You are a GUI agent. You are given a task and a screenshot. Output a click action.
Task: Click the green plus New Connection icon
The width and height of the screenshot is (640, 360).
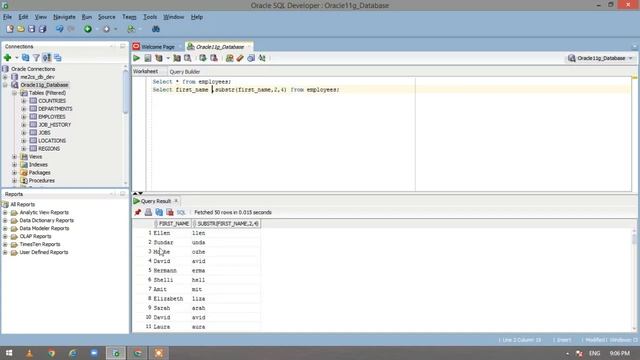click(7, 58)
